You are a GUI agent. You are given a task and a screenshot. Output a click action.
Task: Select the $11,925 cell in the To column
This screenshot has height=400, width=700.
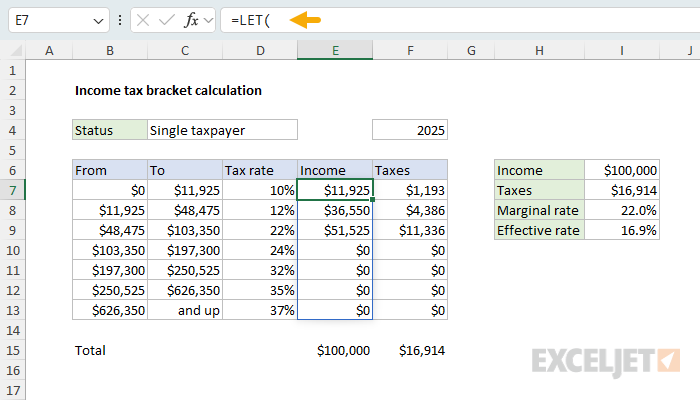coord(185,190)
